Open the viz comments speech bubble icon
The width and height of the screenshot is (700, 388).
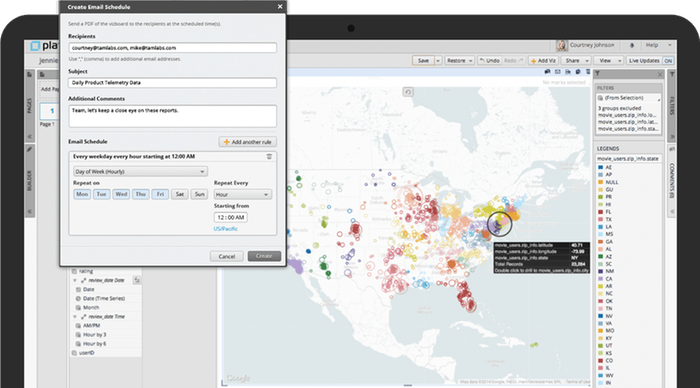click(547, 71)
